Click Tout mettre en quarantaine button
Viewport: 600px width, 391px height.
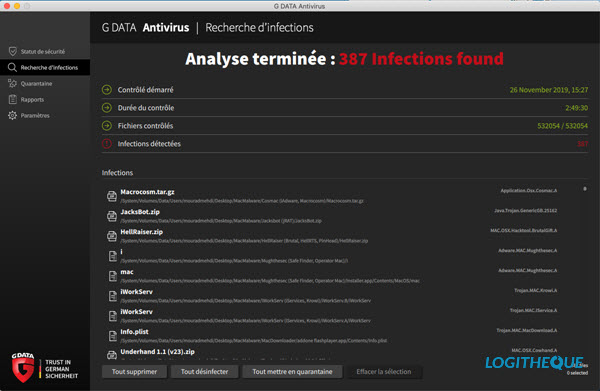(292, 371)
